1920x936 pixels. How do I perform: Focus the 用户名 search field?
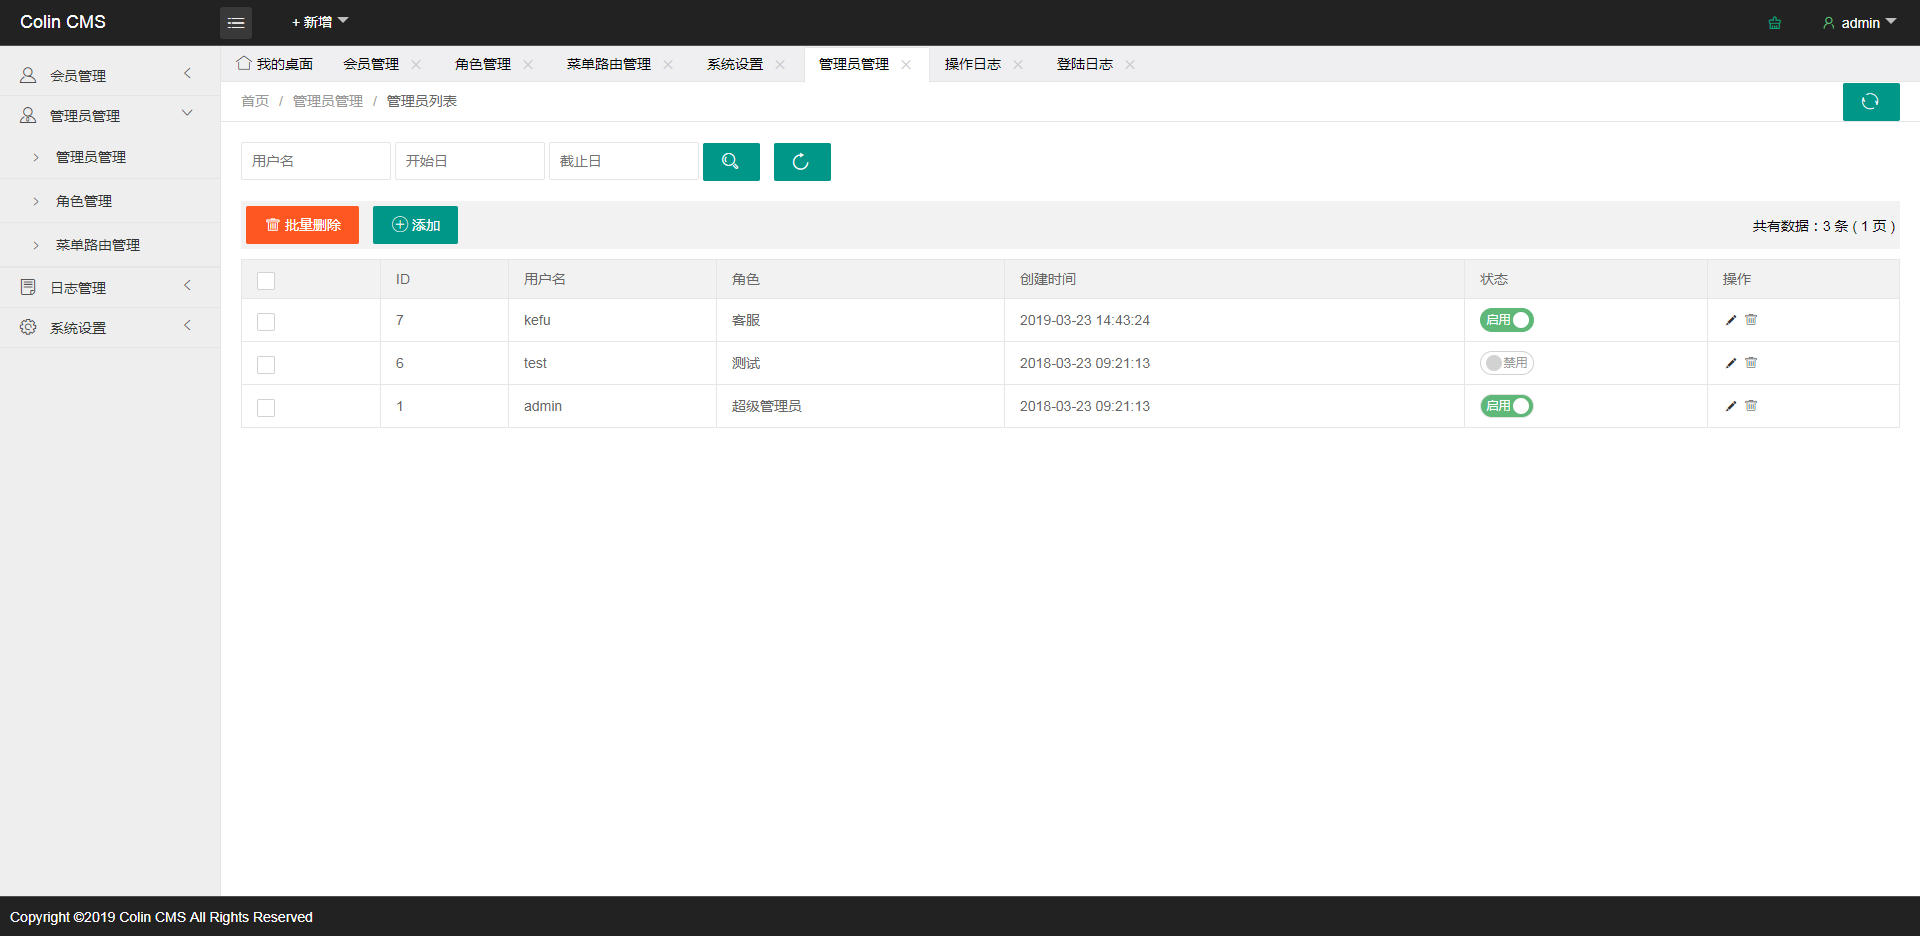316,161
